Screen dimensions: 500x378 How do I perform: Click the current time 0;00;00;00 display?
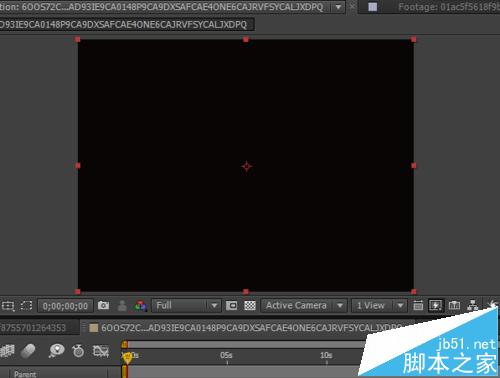[x=65, y=306]
